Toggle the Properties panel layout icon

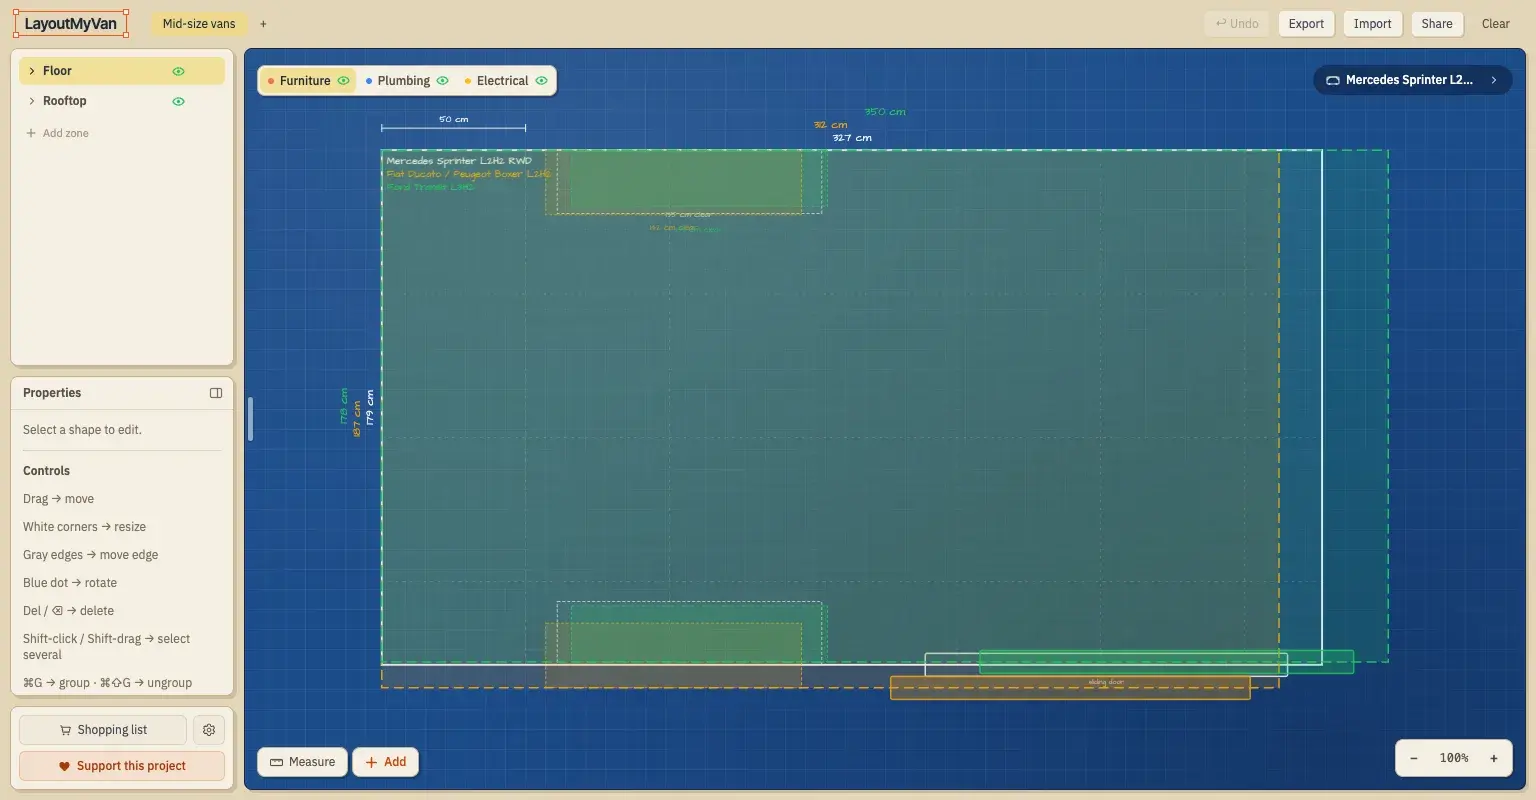(x=216, y=393)
